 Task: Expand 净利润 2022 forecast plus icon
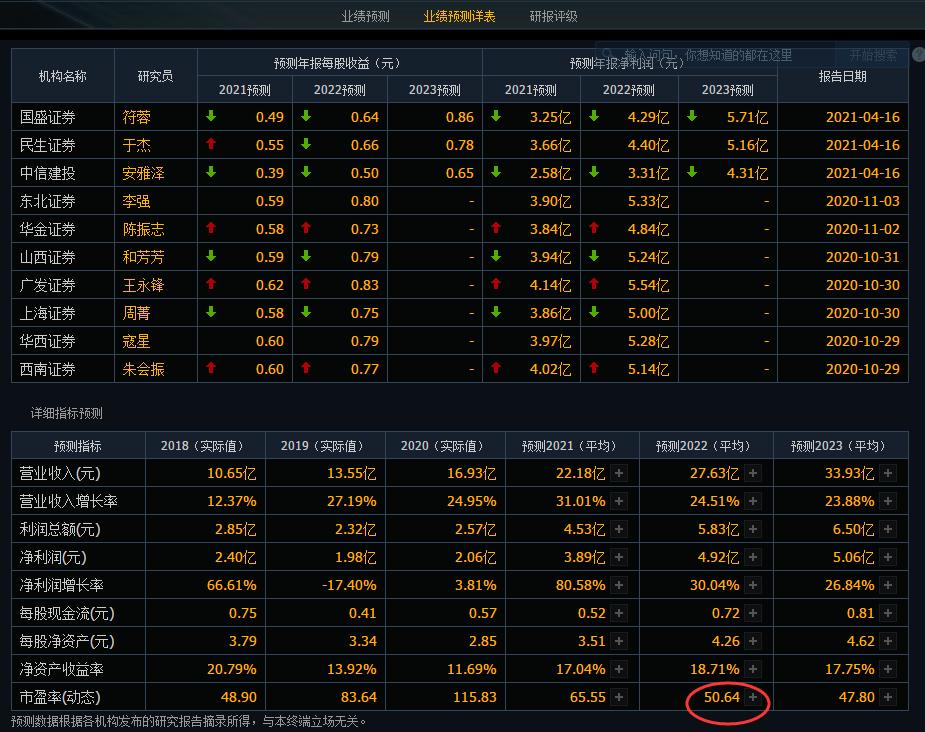click(x=753, y=557)
